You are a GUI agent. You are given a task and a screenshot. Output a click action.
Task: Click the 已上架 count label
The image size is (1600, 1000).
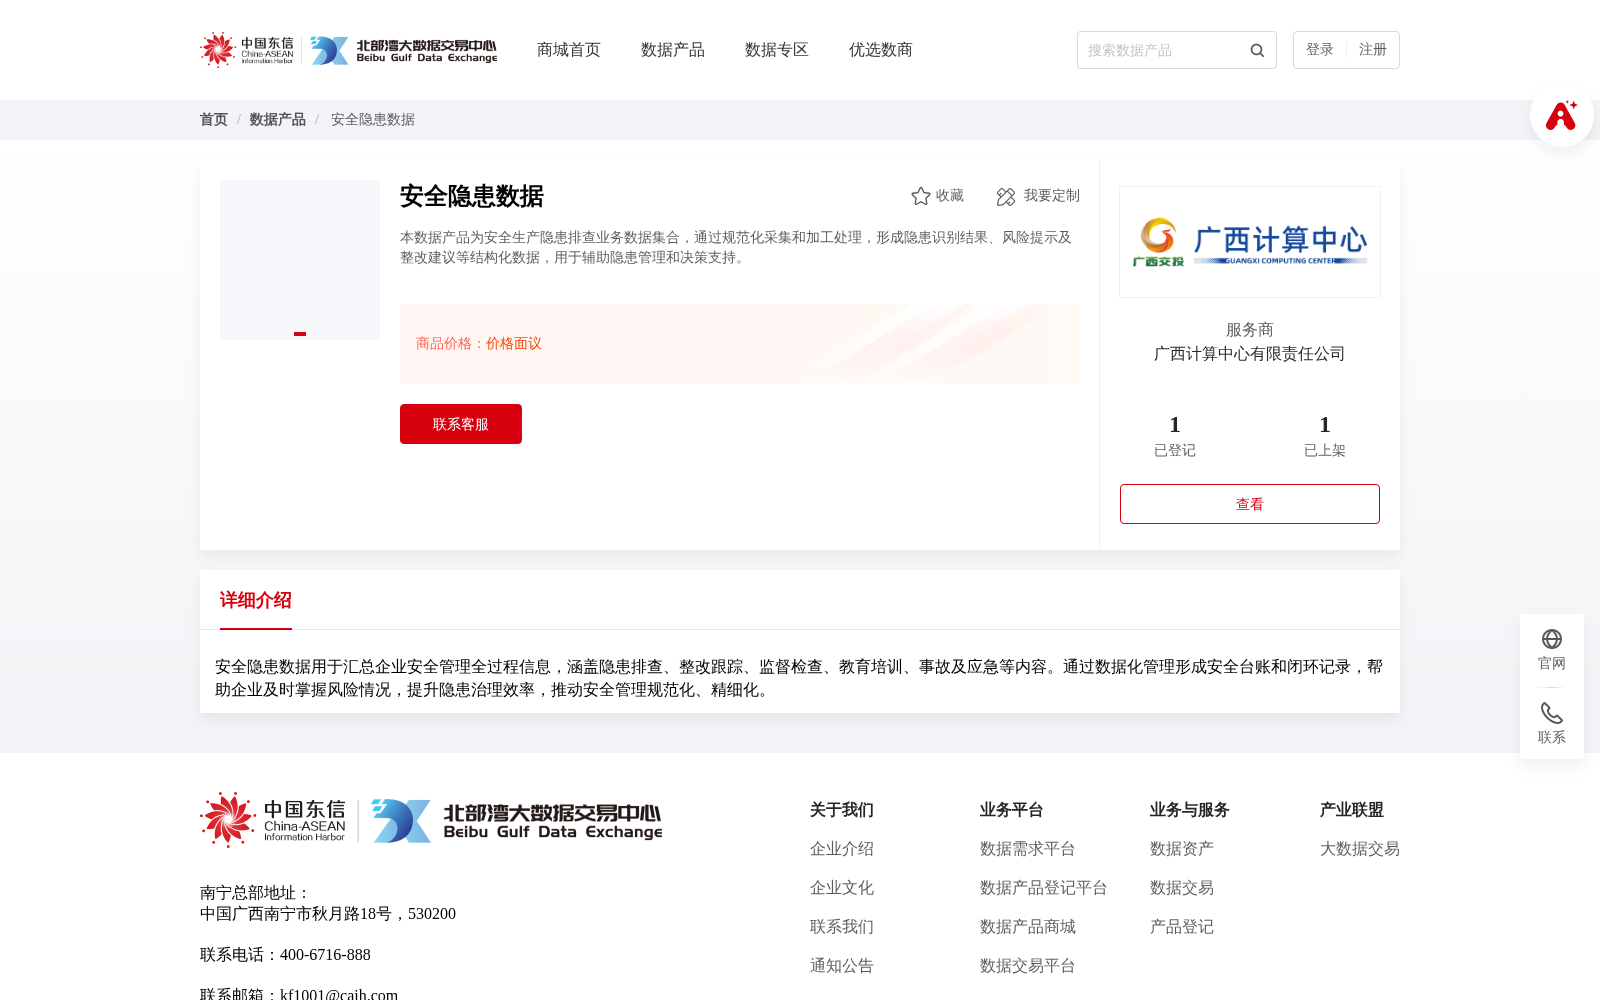tap(1325, 451)
